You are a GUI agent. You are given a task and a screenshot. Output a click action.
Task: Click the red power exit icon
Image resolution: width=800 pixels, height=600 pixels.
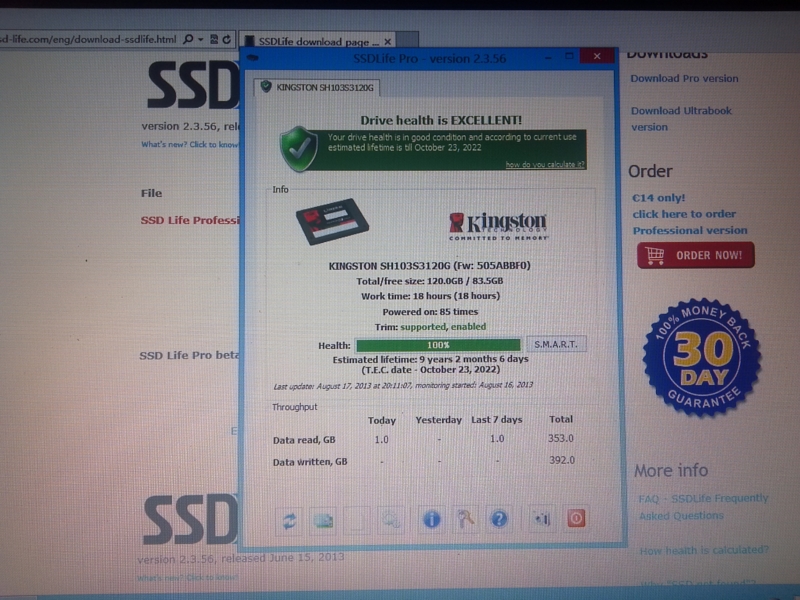pyautogui.click(x=576, y=518)
